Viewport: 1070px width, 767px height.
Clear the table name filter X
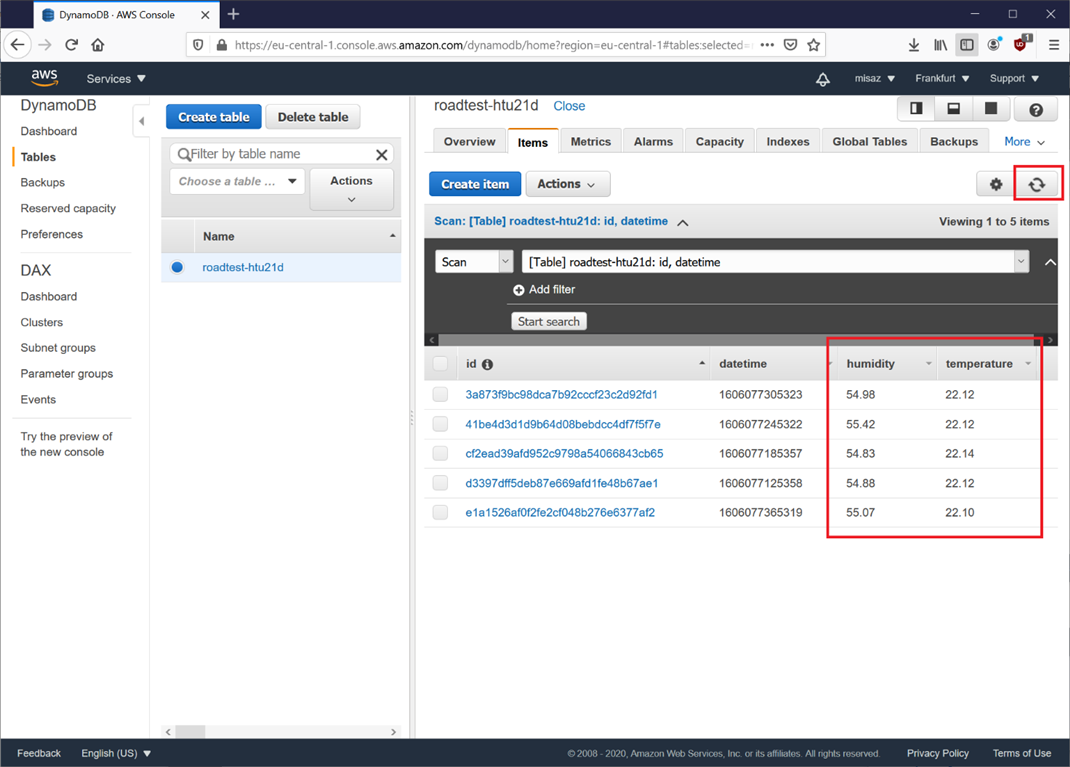381,154
